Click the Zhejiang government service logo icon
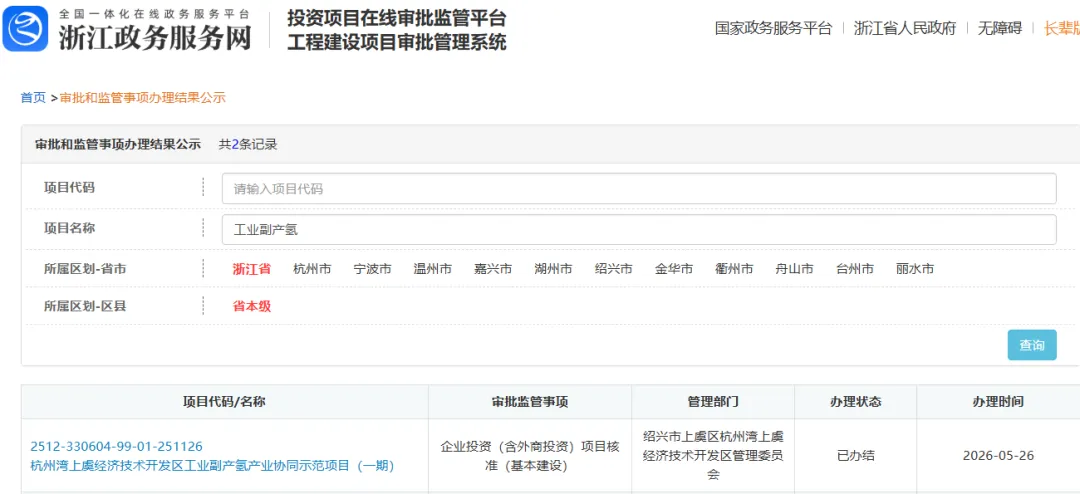The image size is (1080, 494). coord(25,29)
